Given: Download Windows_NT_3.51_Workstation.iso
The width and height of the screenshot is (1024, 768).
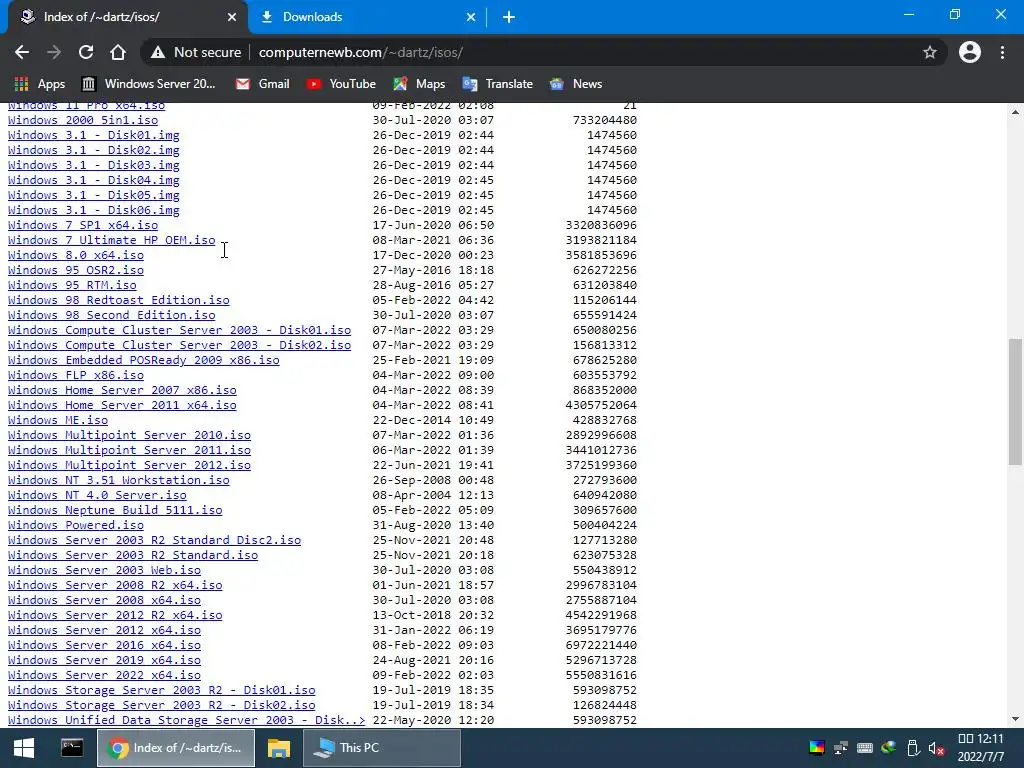Looking at the screenshot, I should tap(119, 481).
